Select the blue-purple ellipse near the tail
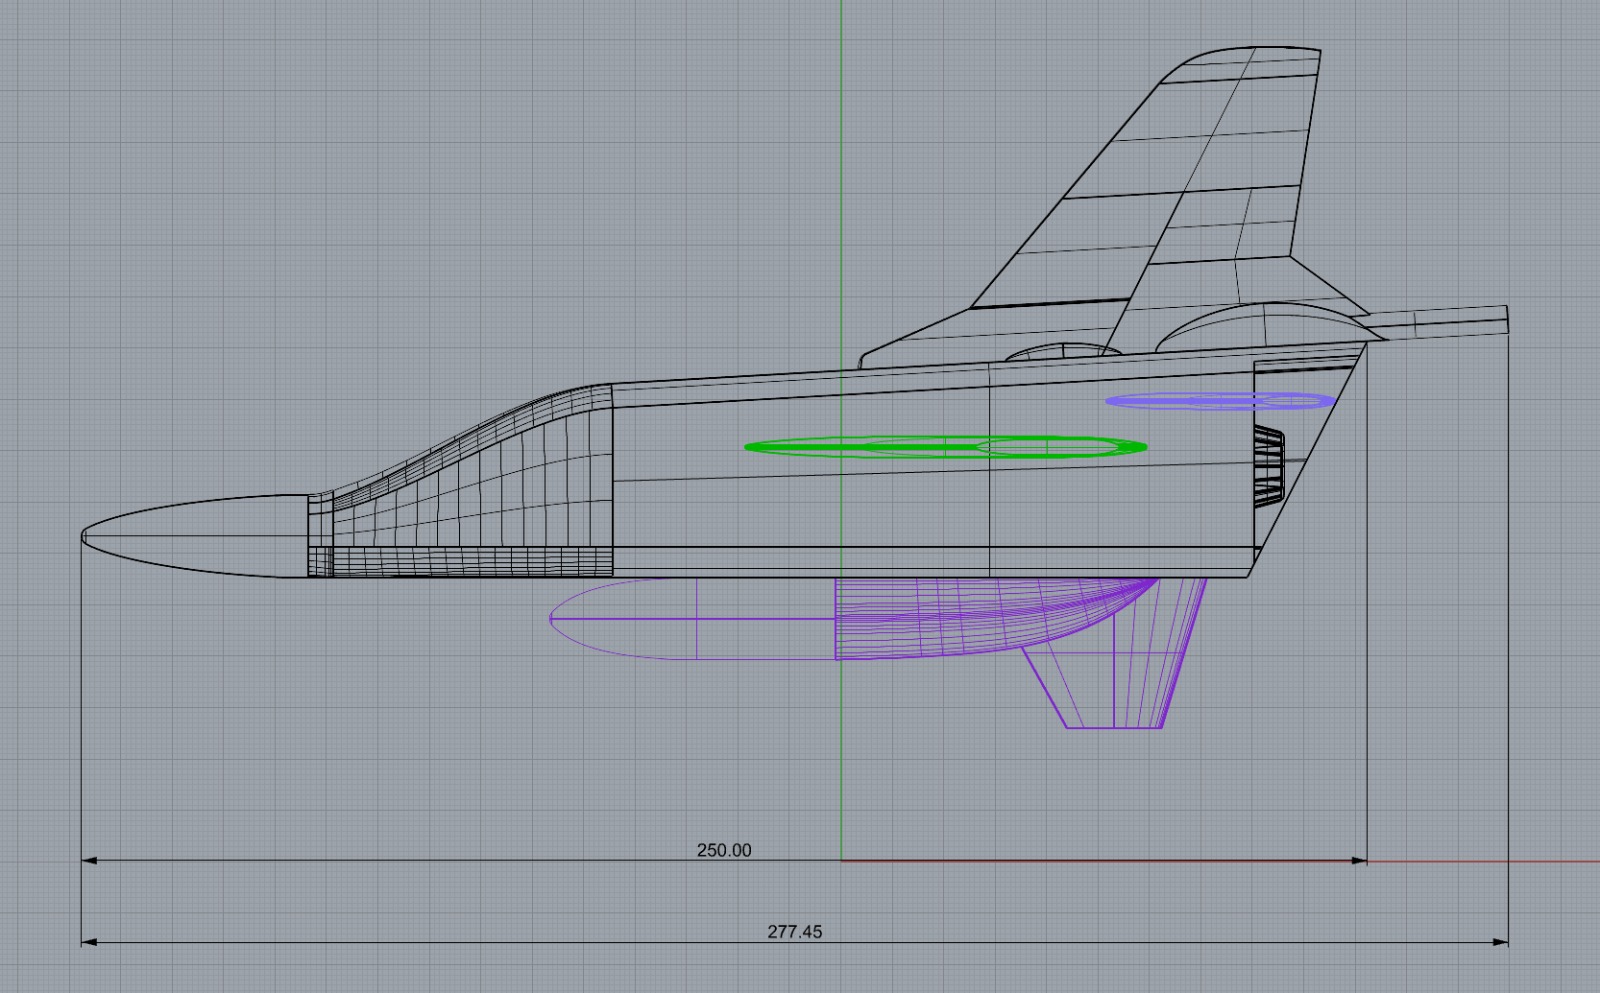The image size is (1600, 993). click(x=1219, y=401)
